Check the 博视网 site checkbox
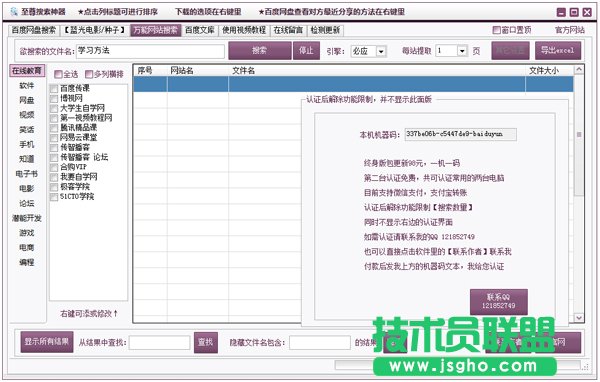This screenshot has width=600, height=382. [54, 98]
